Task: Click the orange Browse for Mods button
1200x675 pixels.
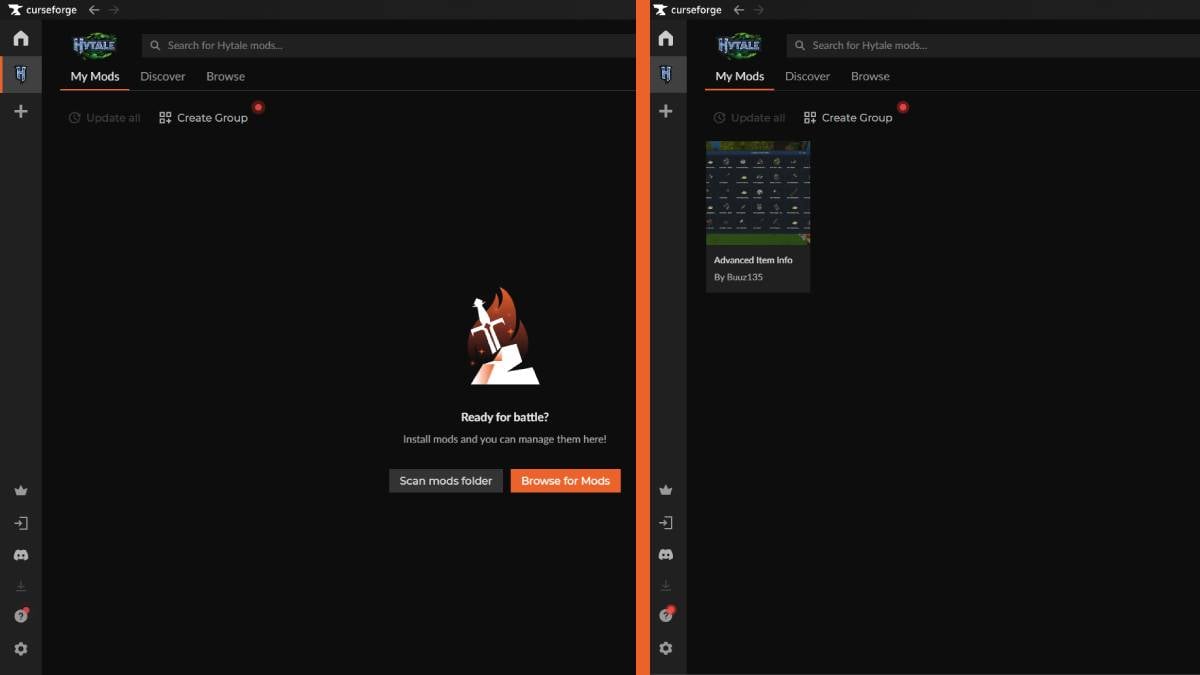Action: tap(565, 481)
